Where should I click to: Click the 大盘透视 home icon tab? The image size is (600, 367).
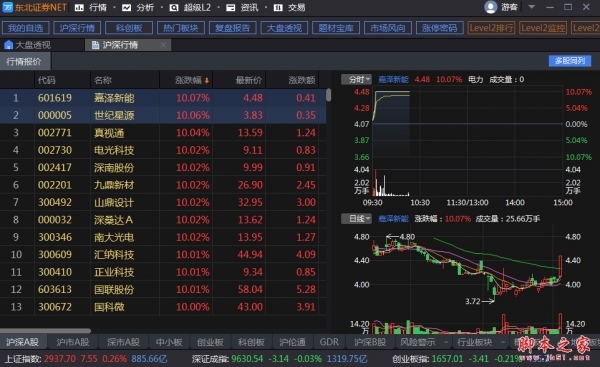[x=8, y=45]
